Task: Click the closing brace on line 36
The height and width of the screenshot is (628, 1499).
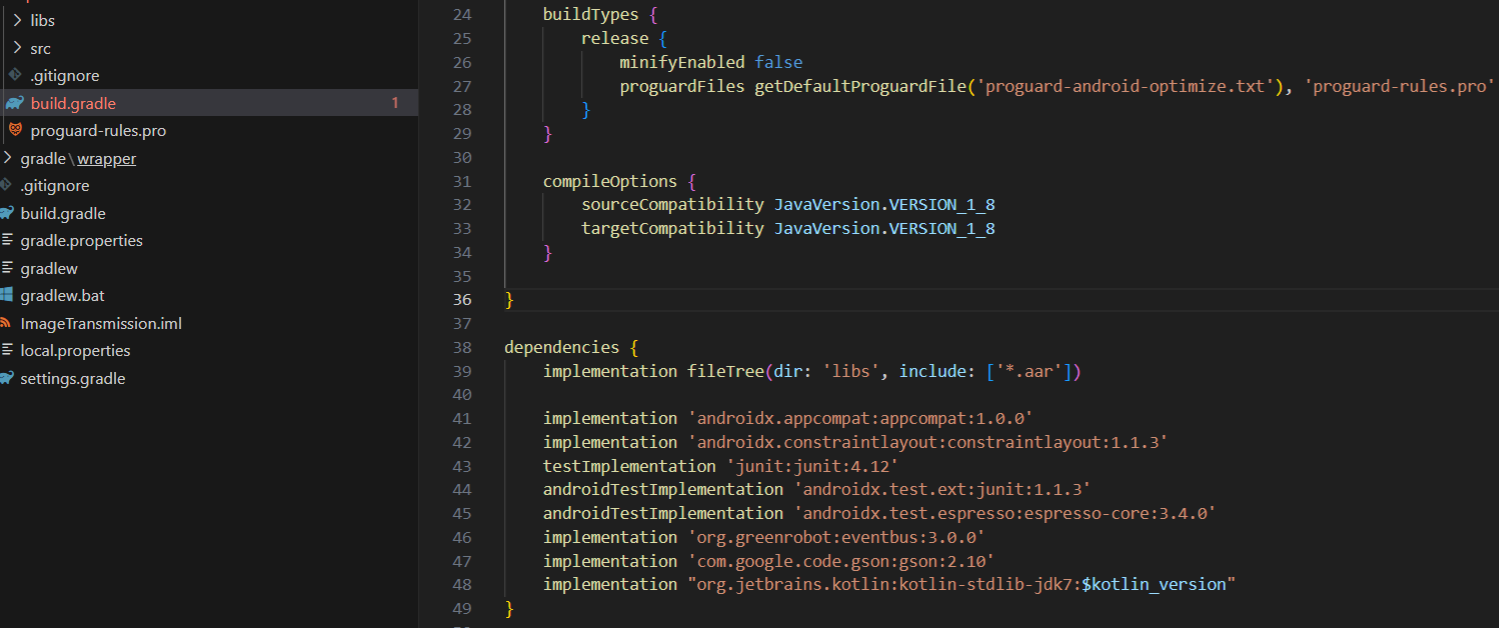Action: [x=509, y=300]
